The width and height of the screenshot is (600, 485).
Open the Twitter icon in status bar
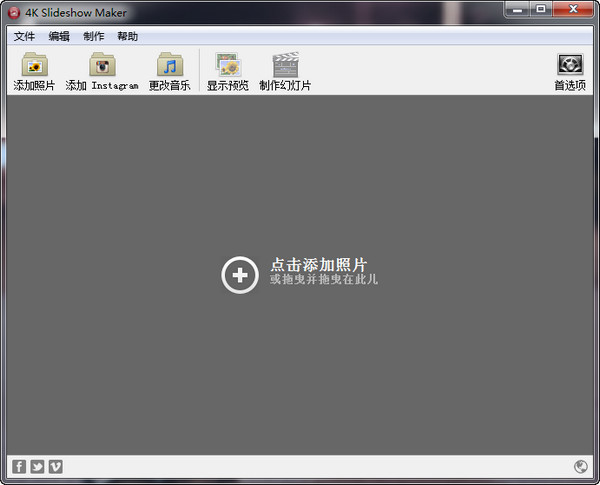(37, 467)
